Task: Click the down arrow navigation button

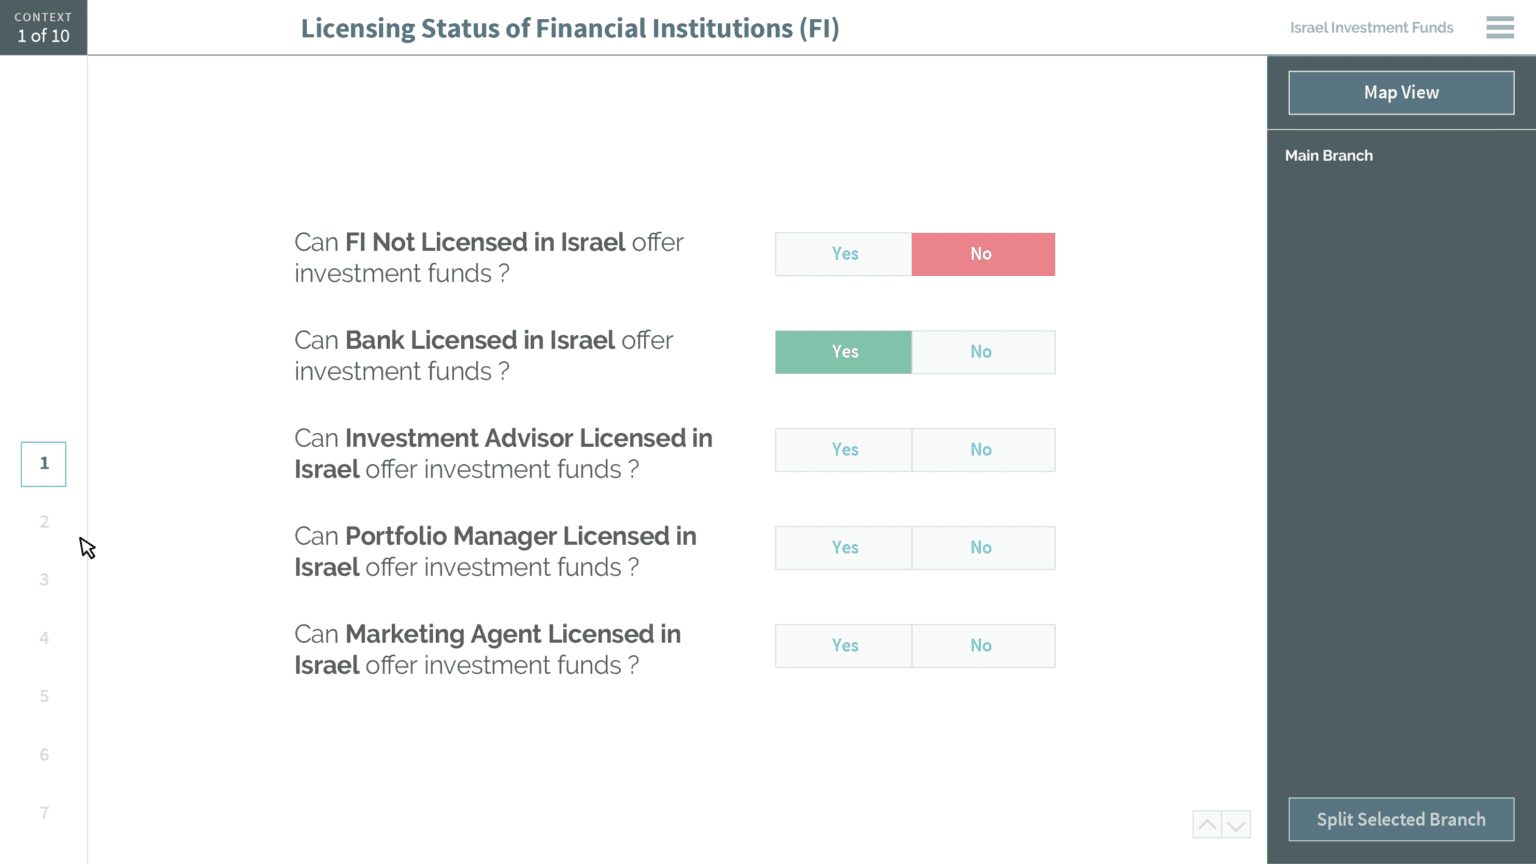Action: [1236, 825]
